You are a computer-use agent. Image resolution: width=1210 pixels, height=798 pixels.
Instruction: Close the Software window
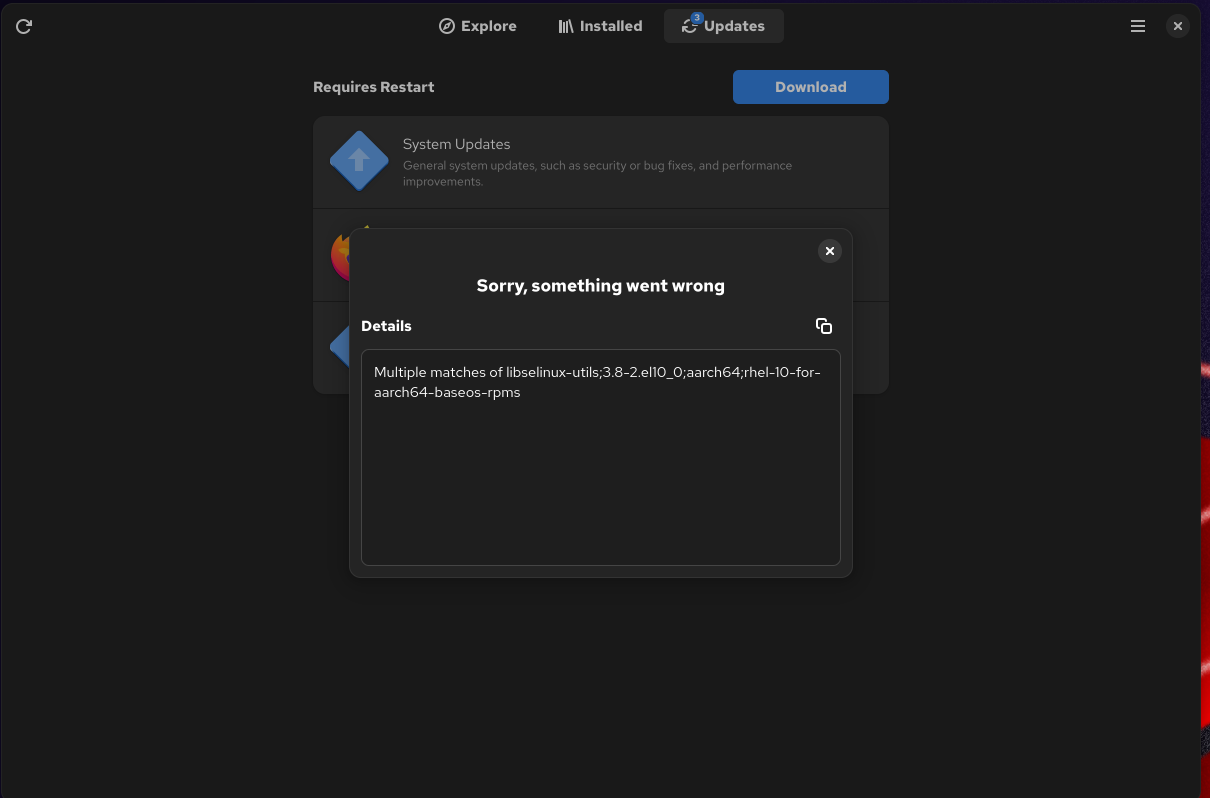pyautogui.click(x=1178, y=26)
